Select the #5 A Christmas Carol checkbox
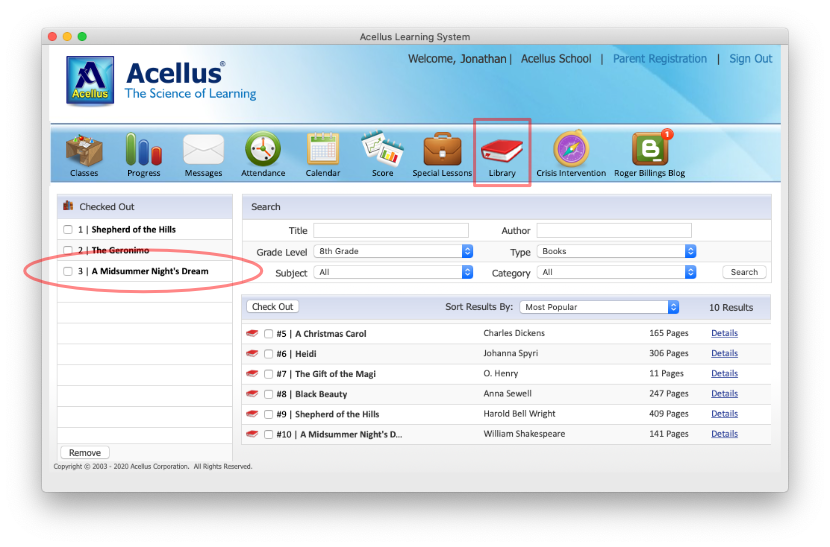Viewport: 830px width, 547px height. point(268,334)
